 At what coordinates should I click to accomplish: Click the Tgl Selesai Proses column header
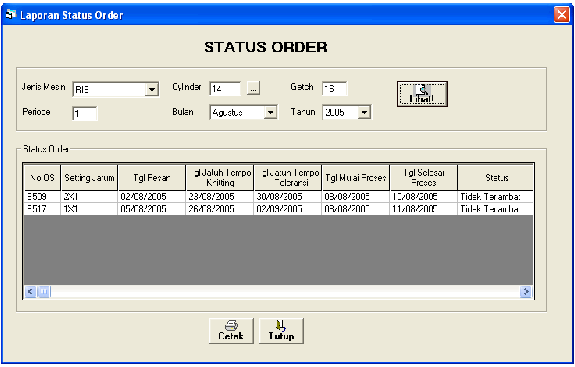424,177
